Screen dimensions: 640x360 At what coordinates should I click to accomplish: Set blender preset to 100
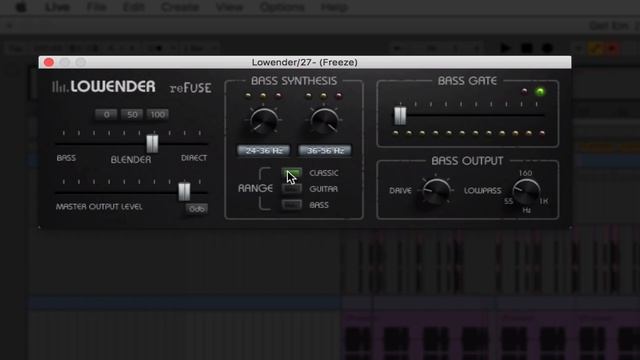pyautogui.click(x=158, y=114)
